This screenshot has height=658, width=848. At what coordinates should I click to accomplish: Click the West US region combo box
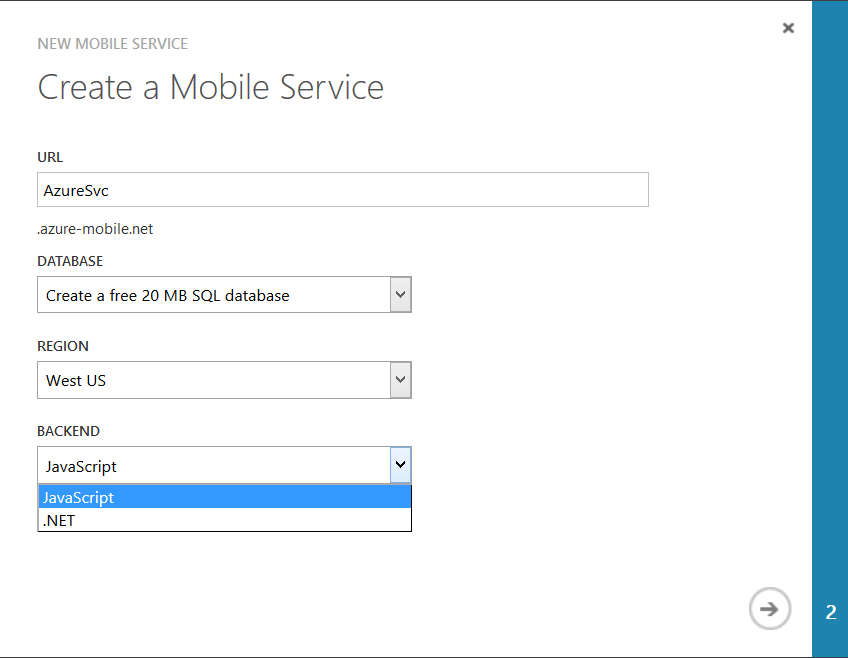click(x=213, y=380)
